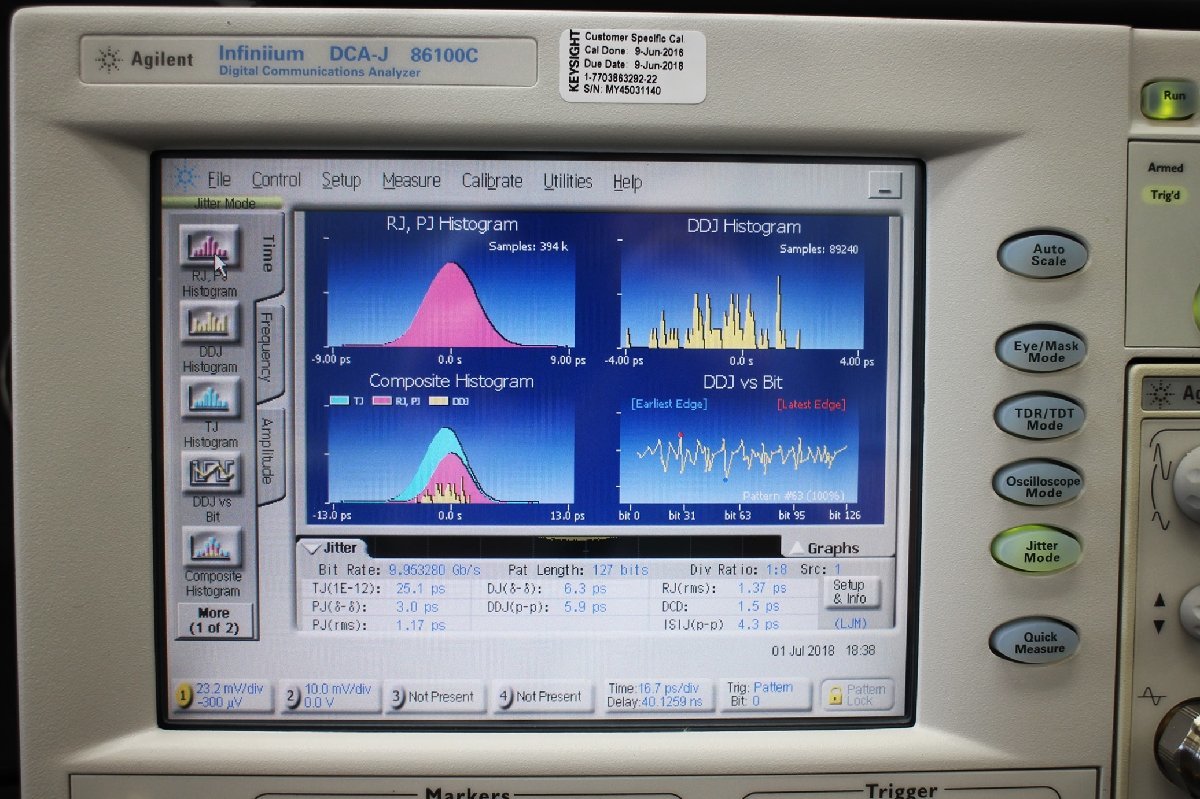The image size is (1200, 799).
Task: Click the Pat Length 127 bits value
Action: [x=620, y=569]
